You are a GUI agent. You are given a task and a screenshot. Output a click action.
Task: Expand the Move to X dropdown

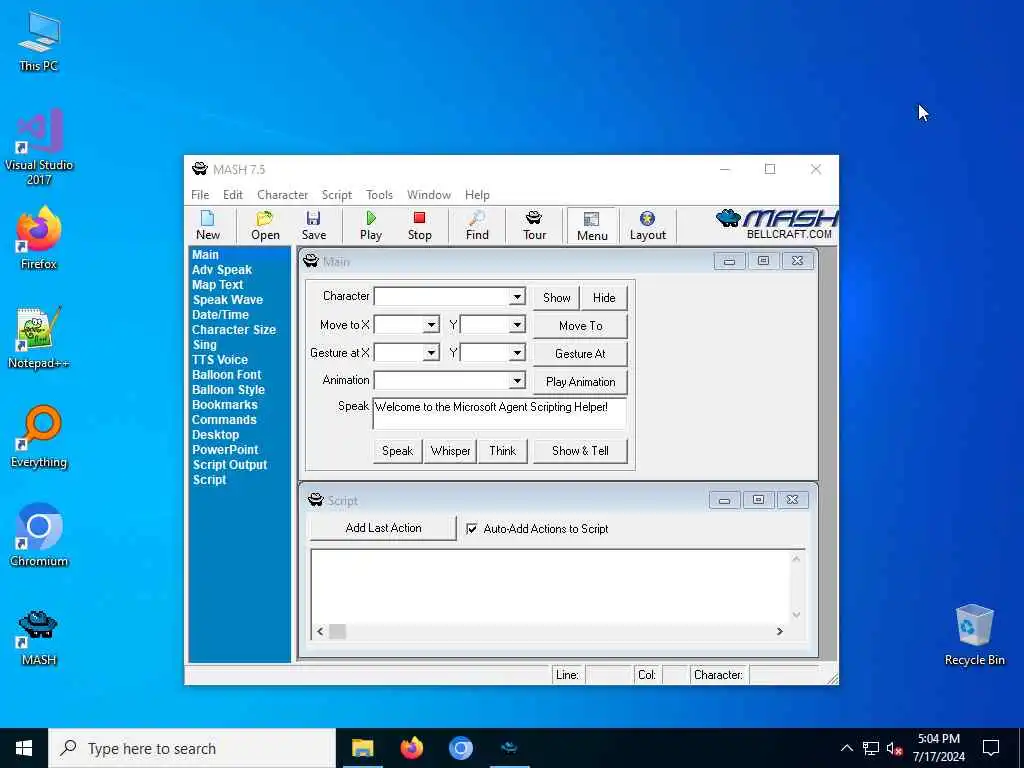[x=431, y=325]
